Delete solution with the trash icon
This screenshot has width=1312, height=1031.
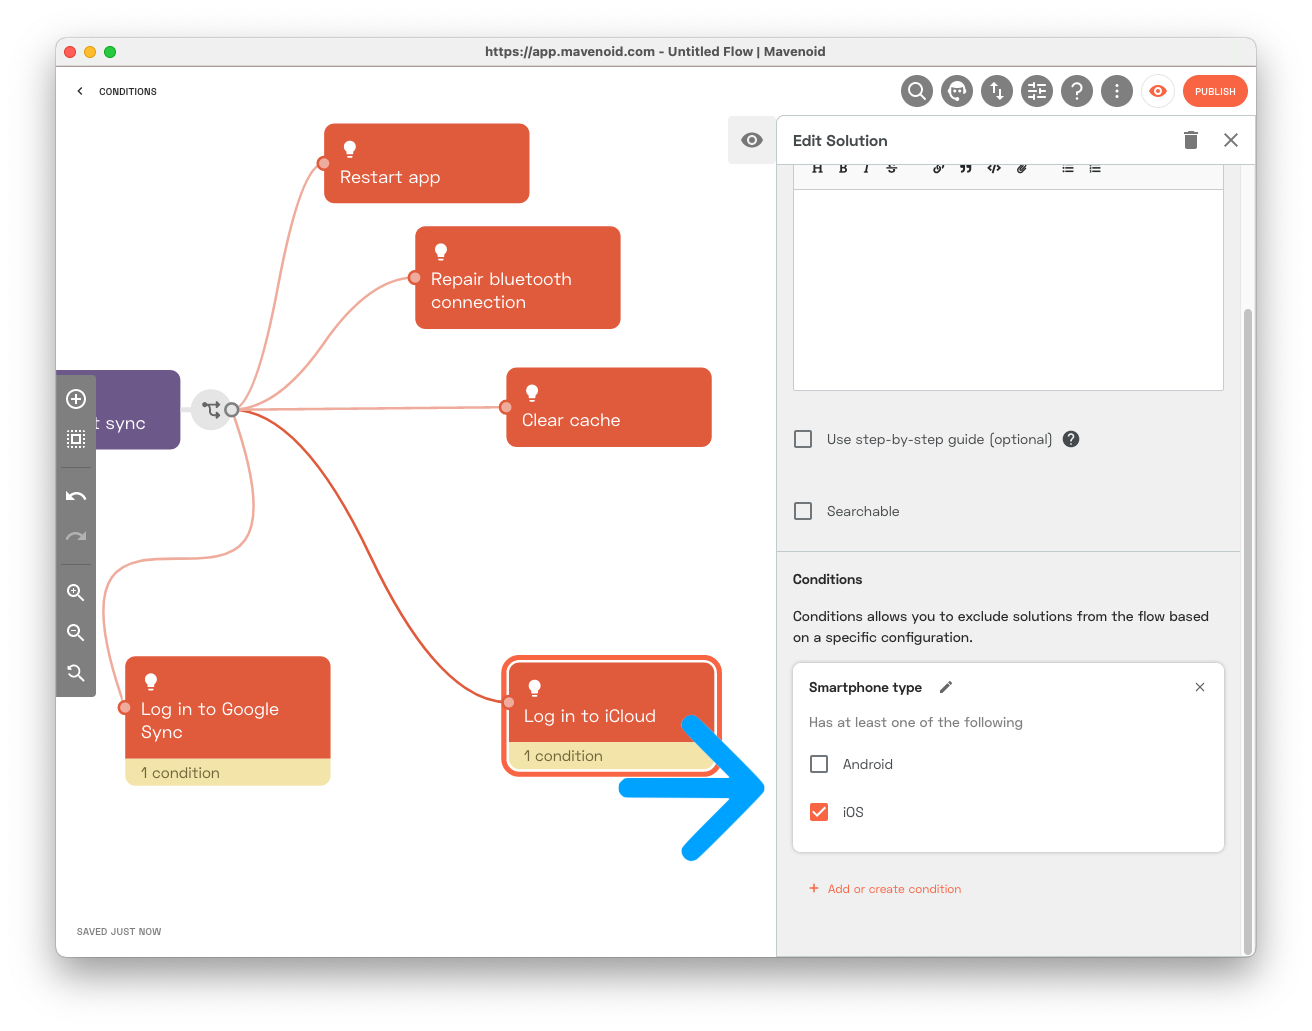tap(1191, 140)
